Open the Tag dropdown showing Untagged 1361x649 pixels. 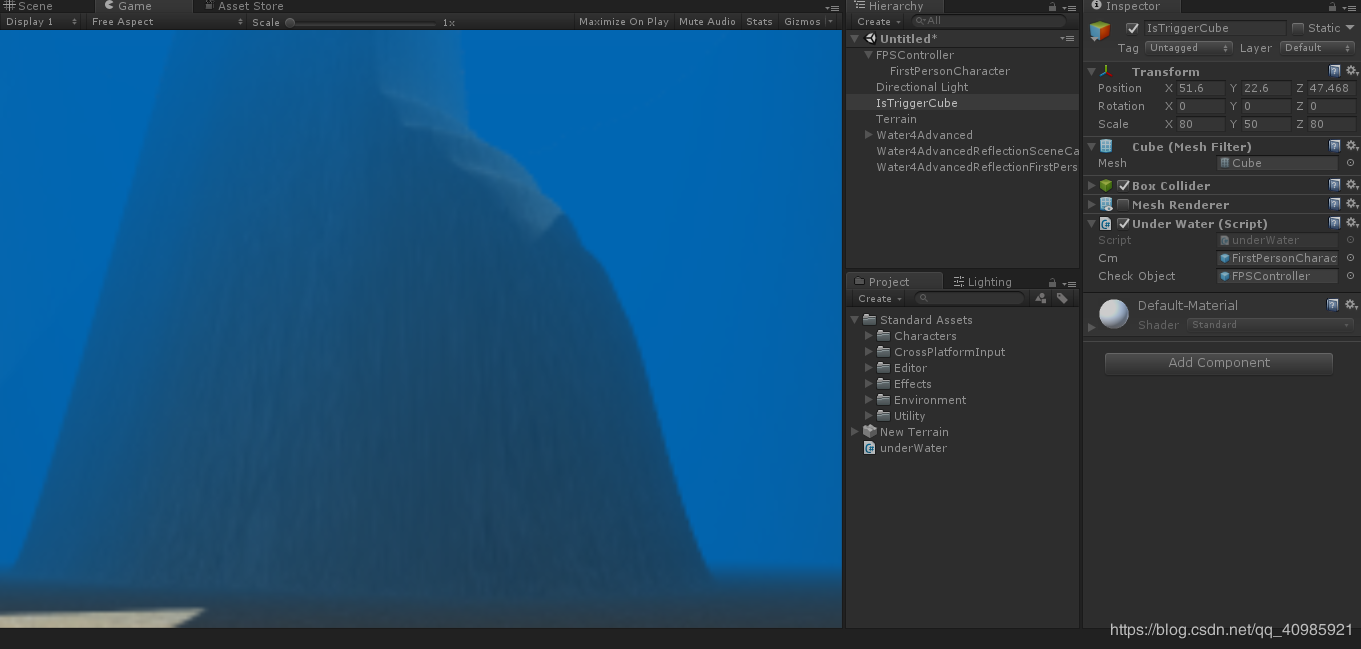click(x=1186, y=47)
